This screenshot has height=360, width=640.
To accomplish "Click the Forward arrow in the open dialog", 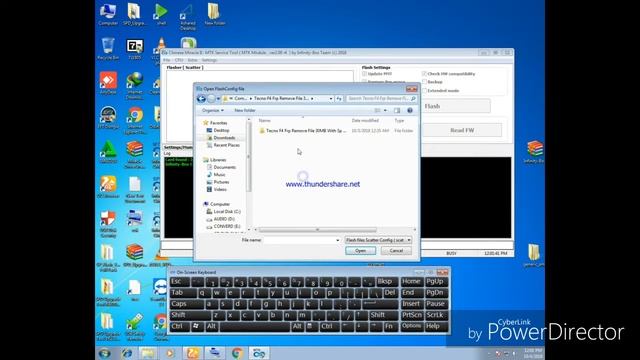I will pos(211,99).
